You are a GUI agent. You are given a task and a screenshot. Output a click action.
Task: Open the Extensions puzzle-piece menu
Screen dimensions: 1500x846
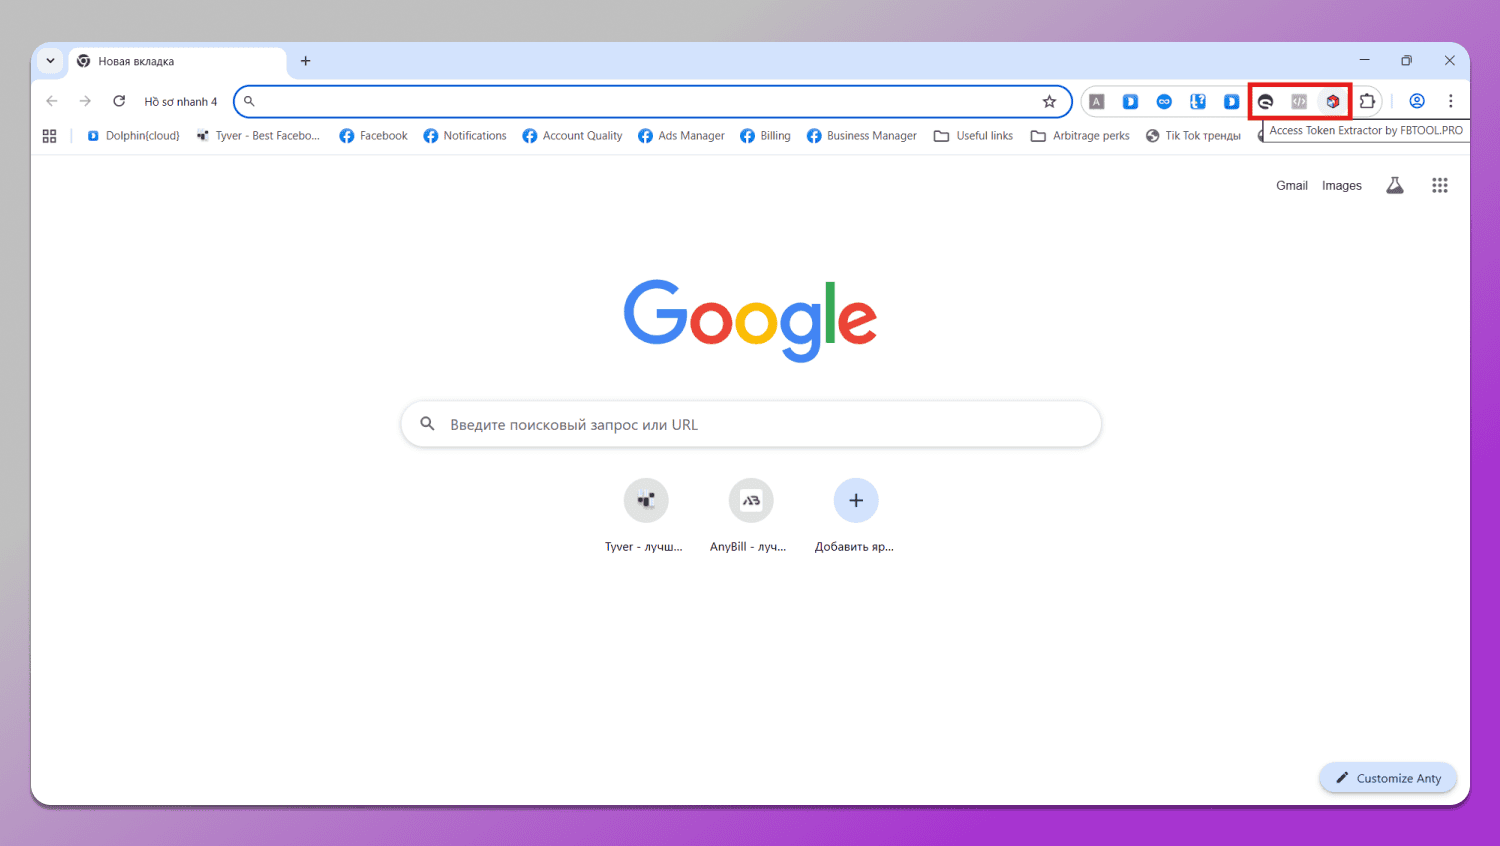pos(1367,101)
